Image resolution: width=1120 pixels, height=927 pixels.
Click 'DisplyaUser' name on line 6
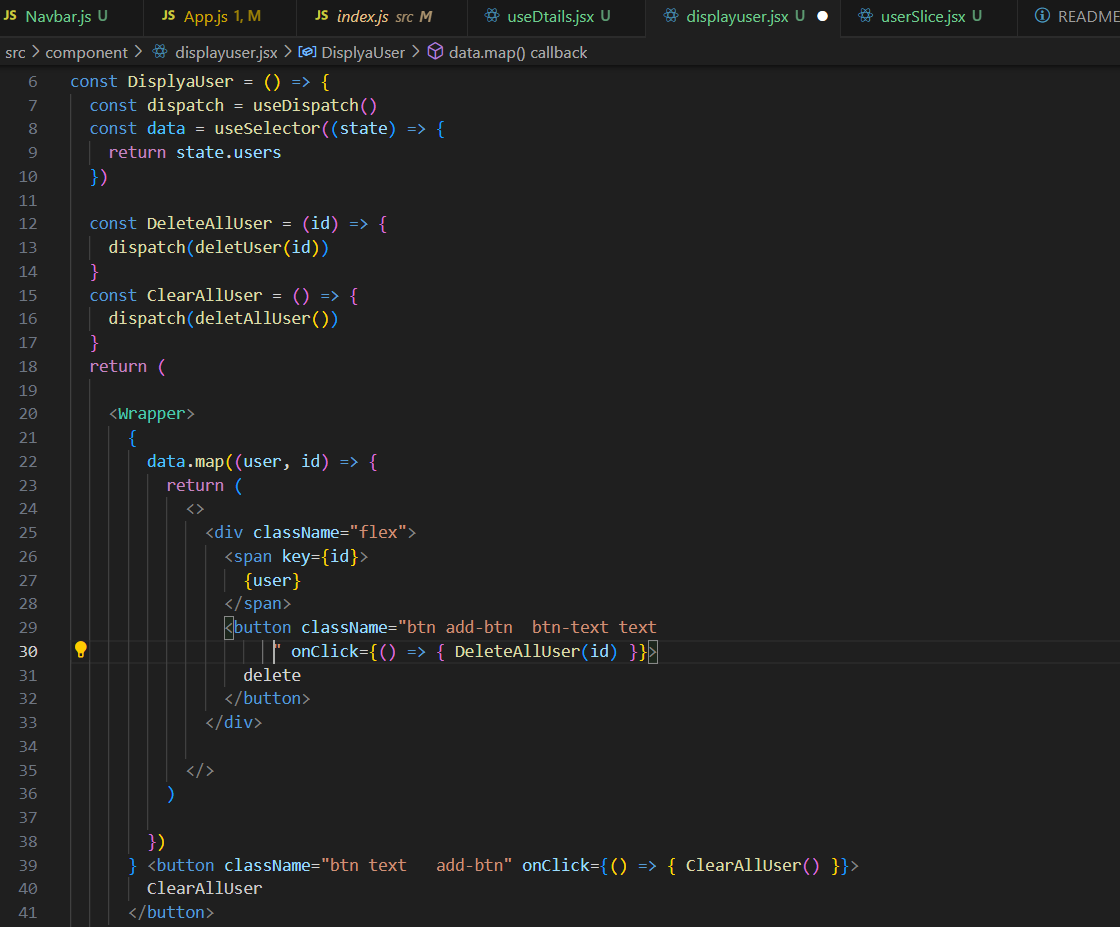pos(180,81)
